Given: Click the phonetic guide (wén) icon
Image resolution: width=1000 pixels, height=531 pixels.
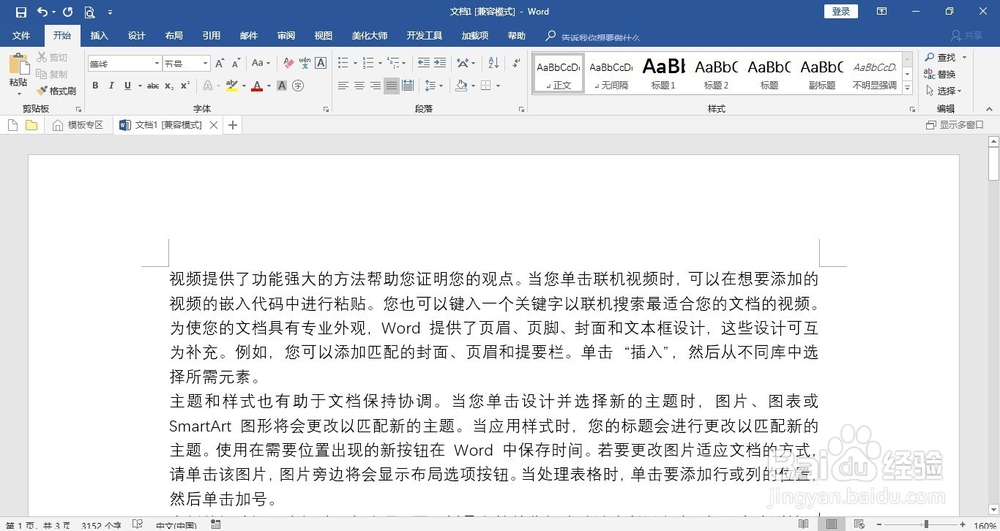Looking at the screenshot, I should [305, 63].
